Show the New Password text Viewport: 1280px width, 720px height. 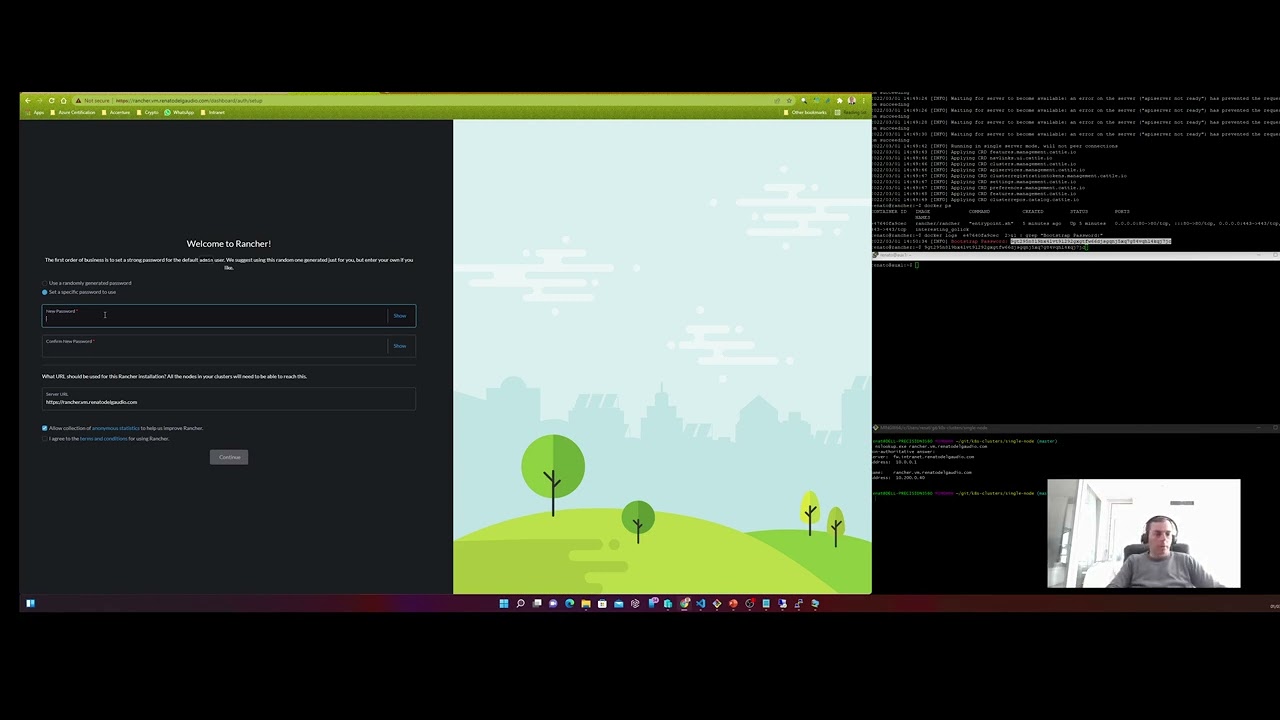pos(400,316)
